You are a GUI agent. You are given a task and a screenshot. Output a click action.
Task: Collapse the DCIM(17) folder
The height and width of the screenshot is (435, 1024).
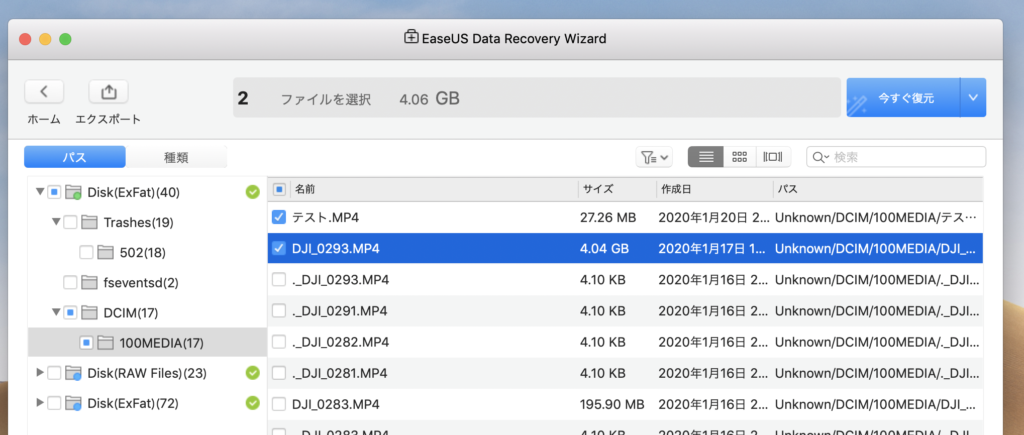(56, 312)
